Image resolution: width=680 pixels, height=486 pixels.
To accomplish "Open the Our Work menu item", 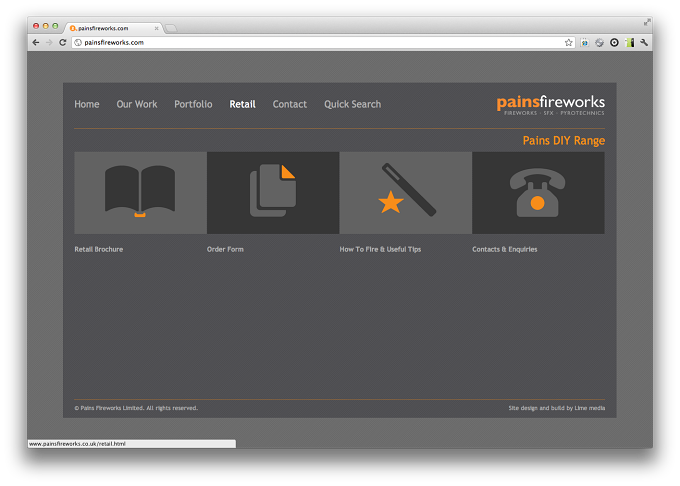I will click(x=137, y=104).
